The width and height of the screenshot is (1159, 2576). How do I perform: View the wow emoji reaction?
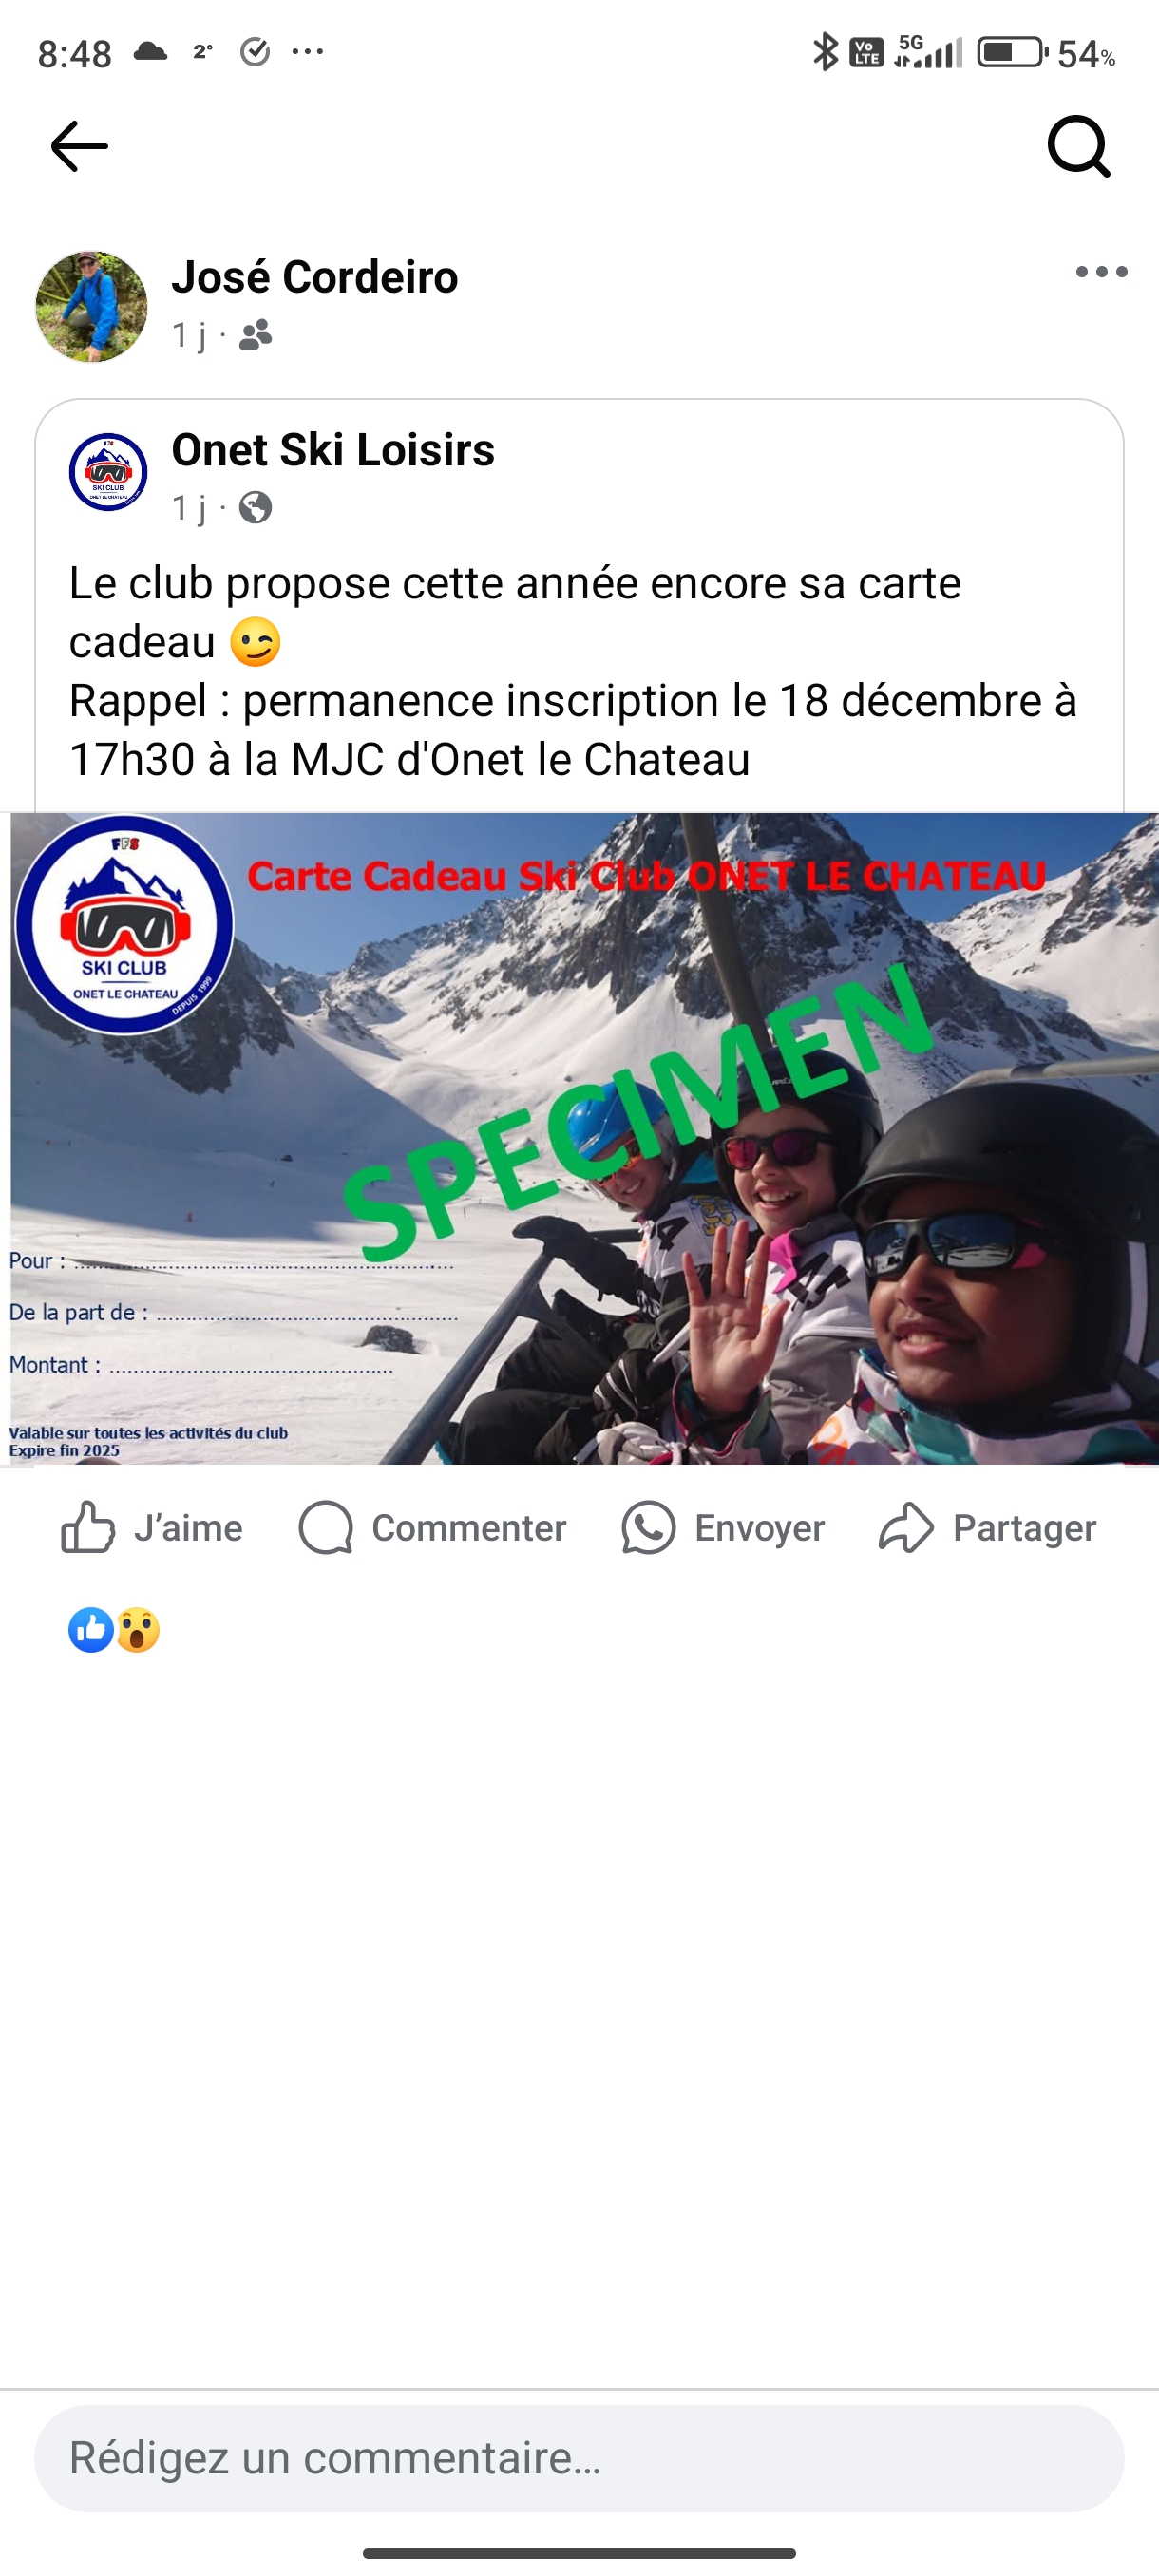coord(138,1630)
